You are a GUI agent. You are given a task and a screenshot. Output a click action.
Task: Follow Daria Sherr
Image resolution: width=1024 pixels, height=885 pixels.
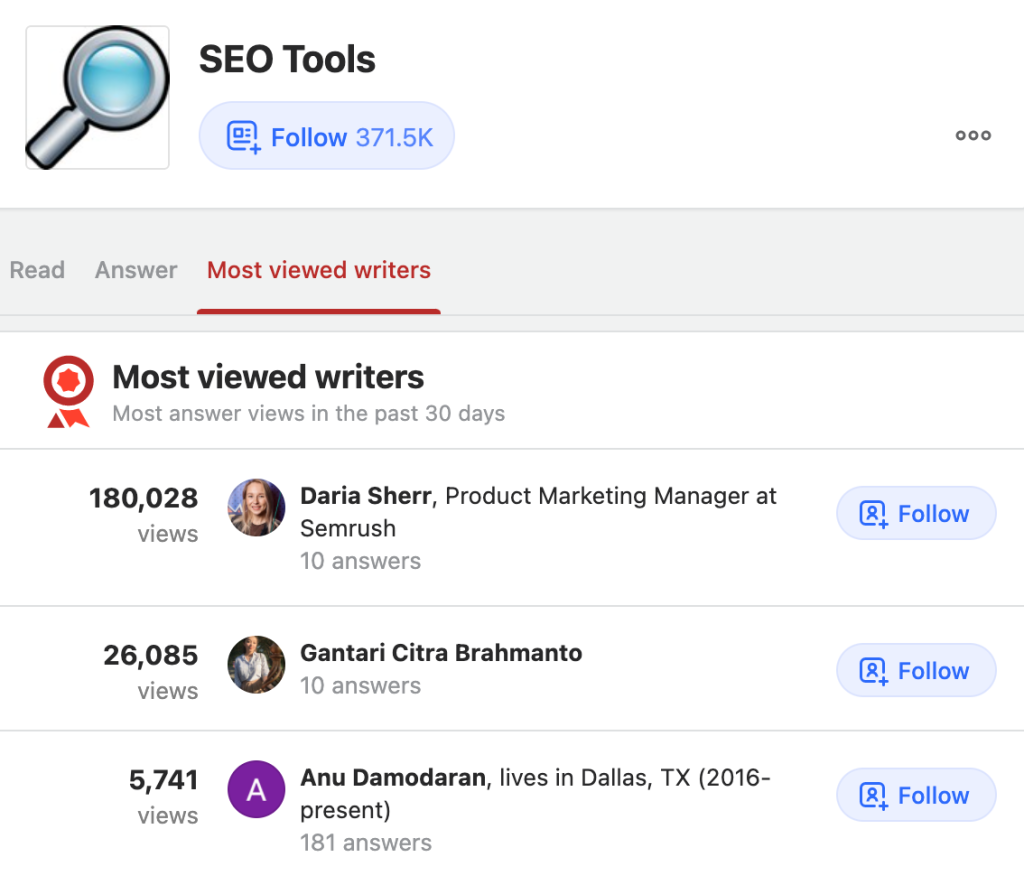(916, 513)
